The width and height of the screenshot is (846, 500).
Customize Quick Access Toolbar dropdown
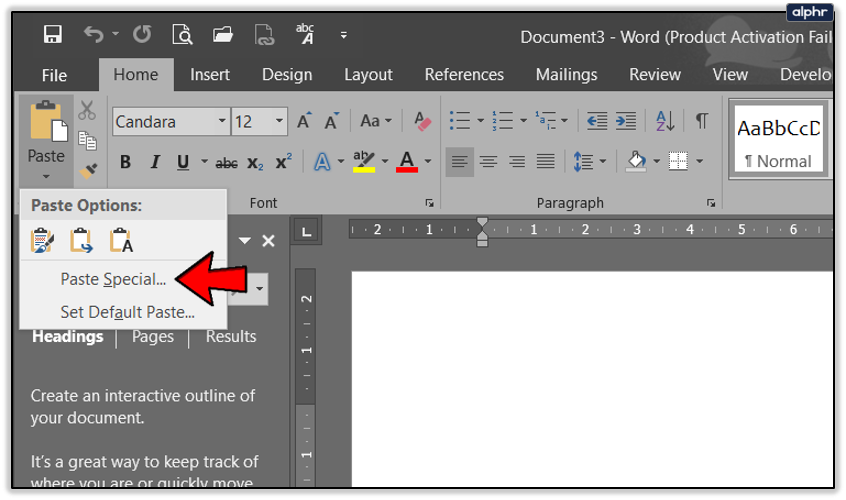click(x=344, y=35)
